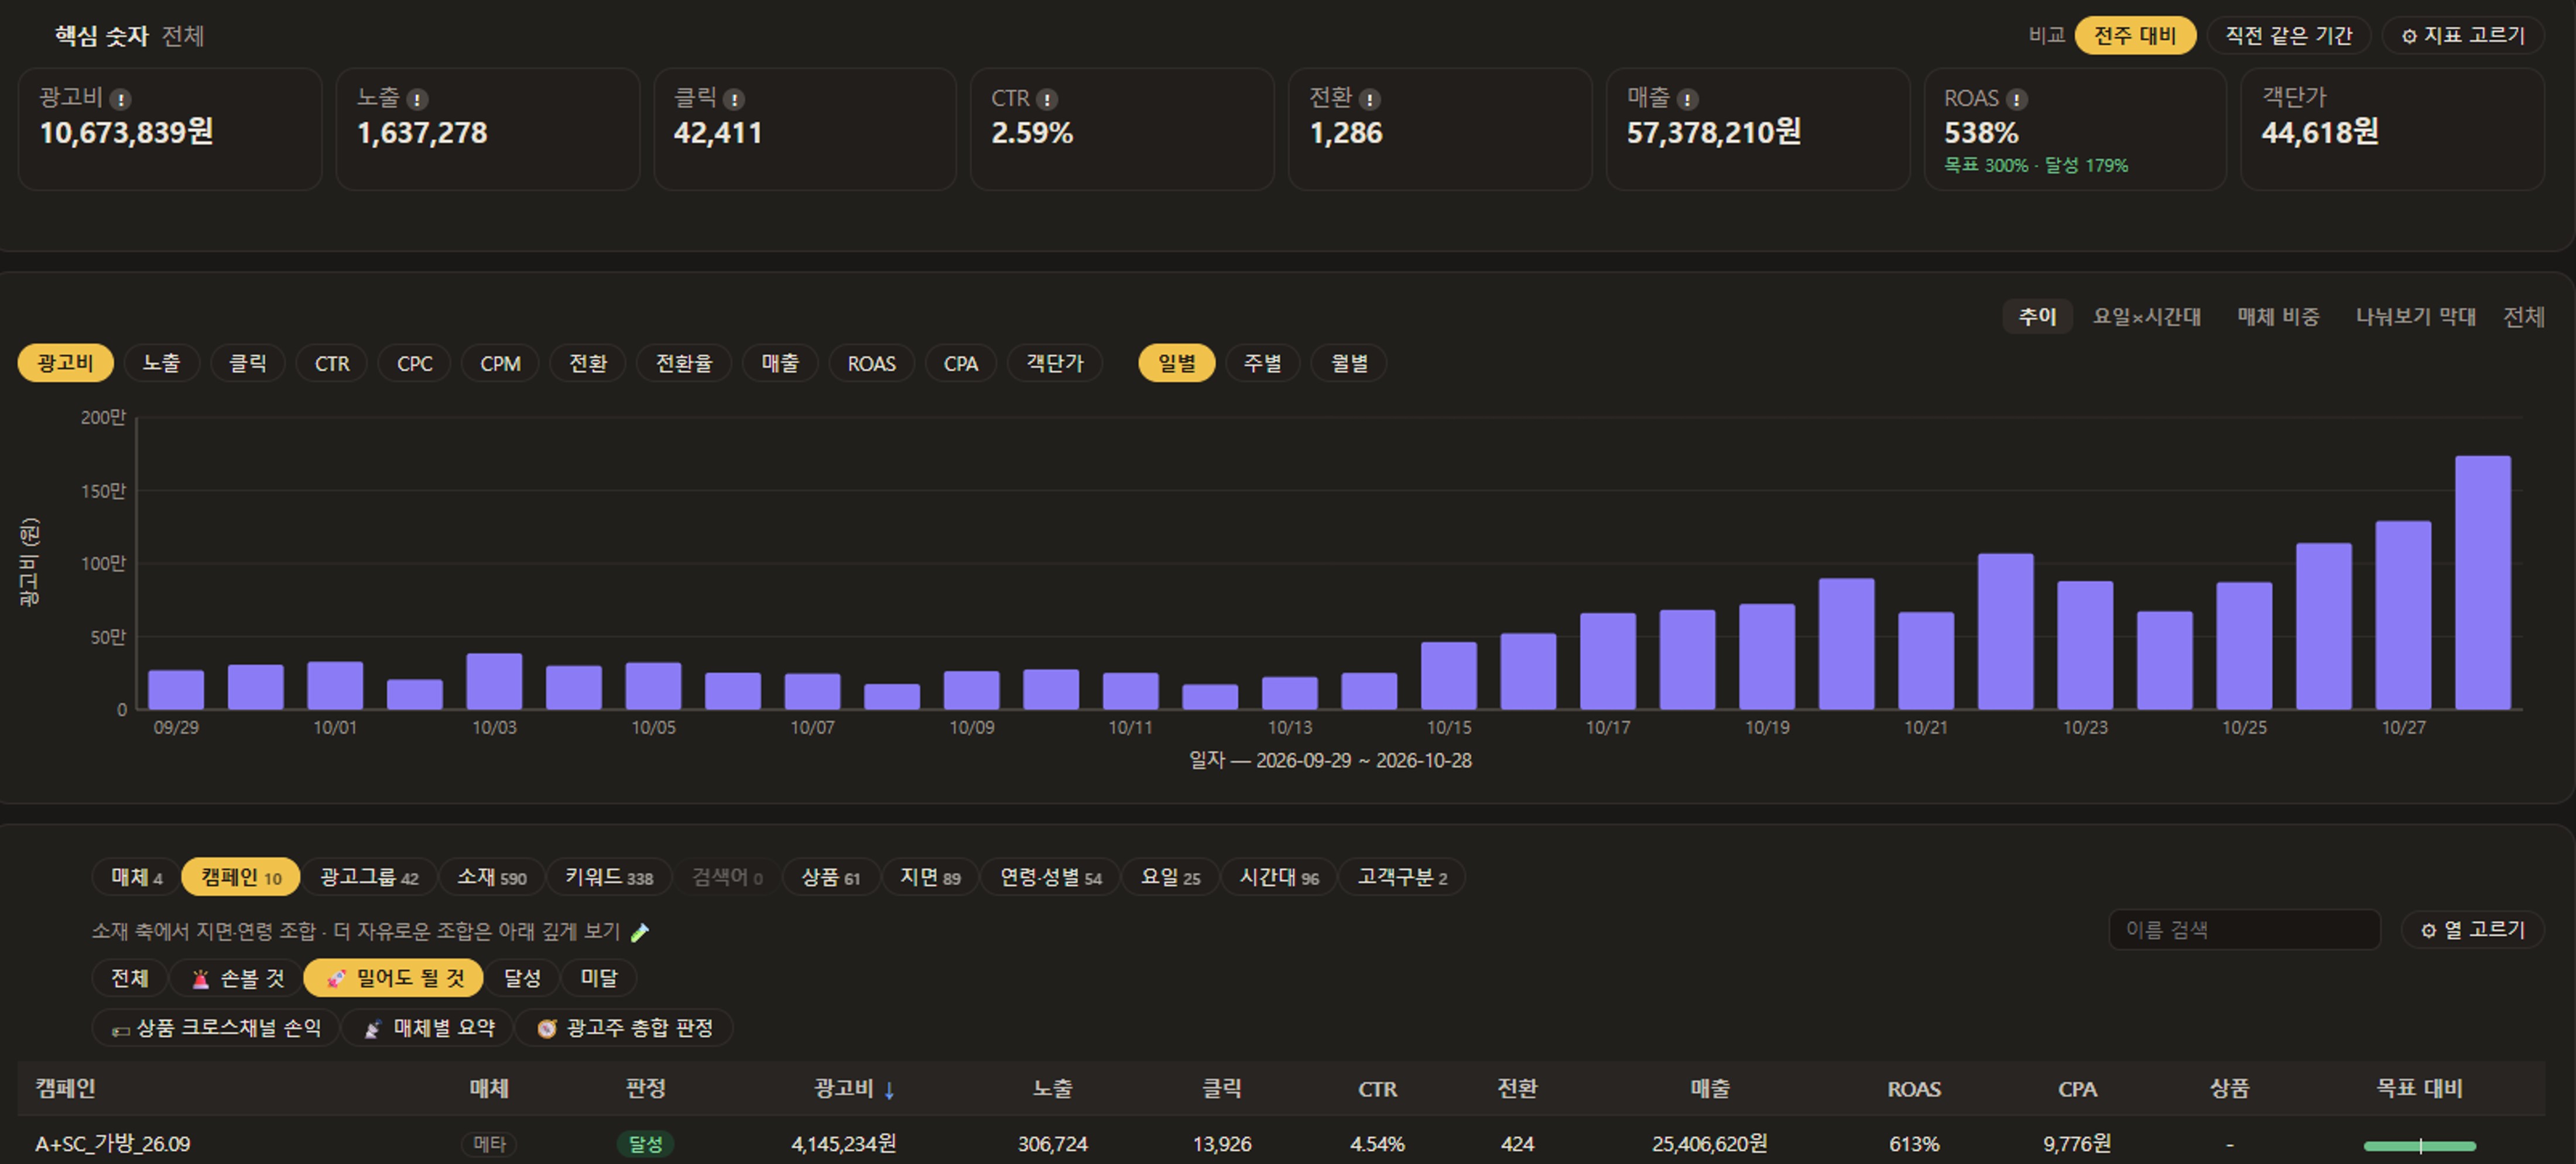Switch chart granularity to 주별
The height and width of the screenshot is (1164, 2576).
click(x=1262, y=363)
